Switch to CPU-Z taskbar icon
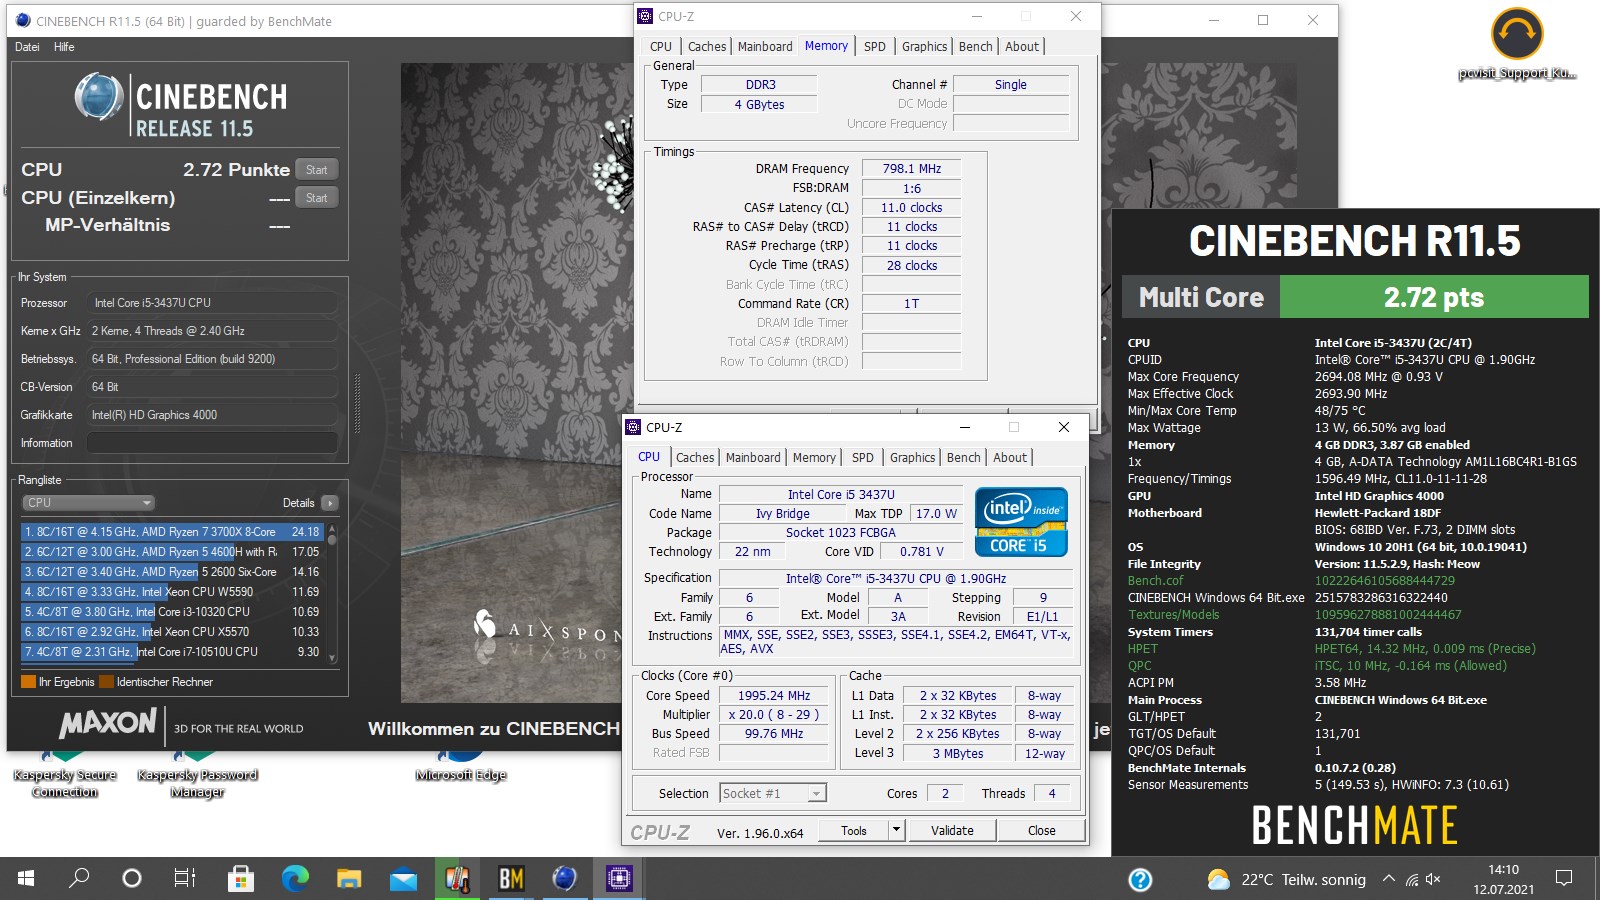Screen dimensions: 1600x900 pyautogui.click(x=619, y=879)
